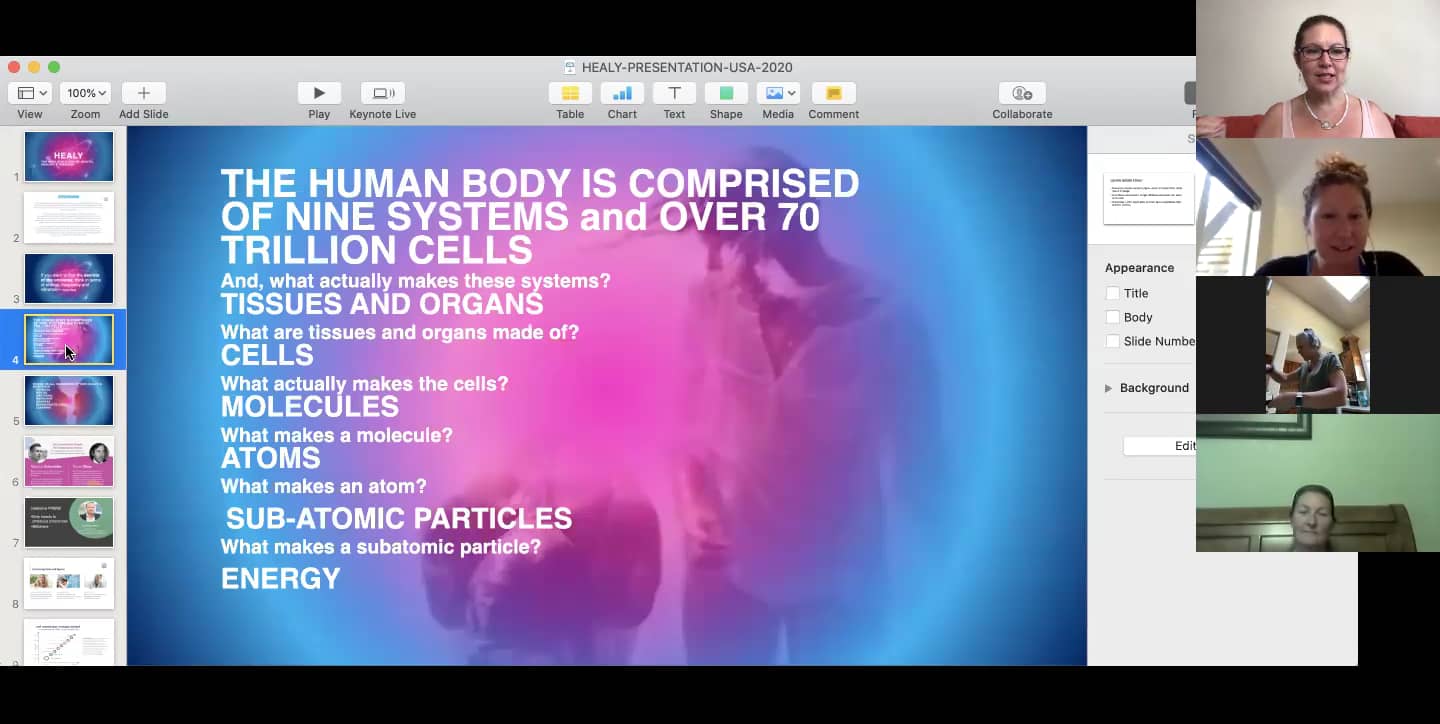Click "What makes a subatomic particle?" text
The width and height of the screenshot is (1440, 724).
coord(381,547)
